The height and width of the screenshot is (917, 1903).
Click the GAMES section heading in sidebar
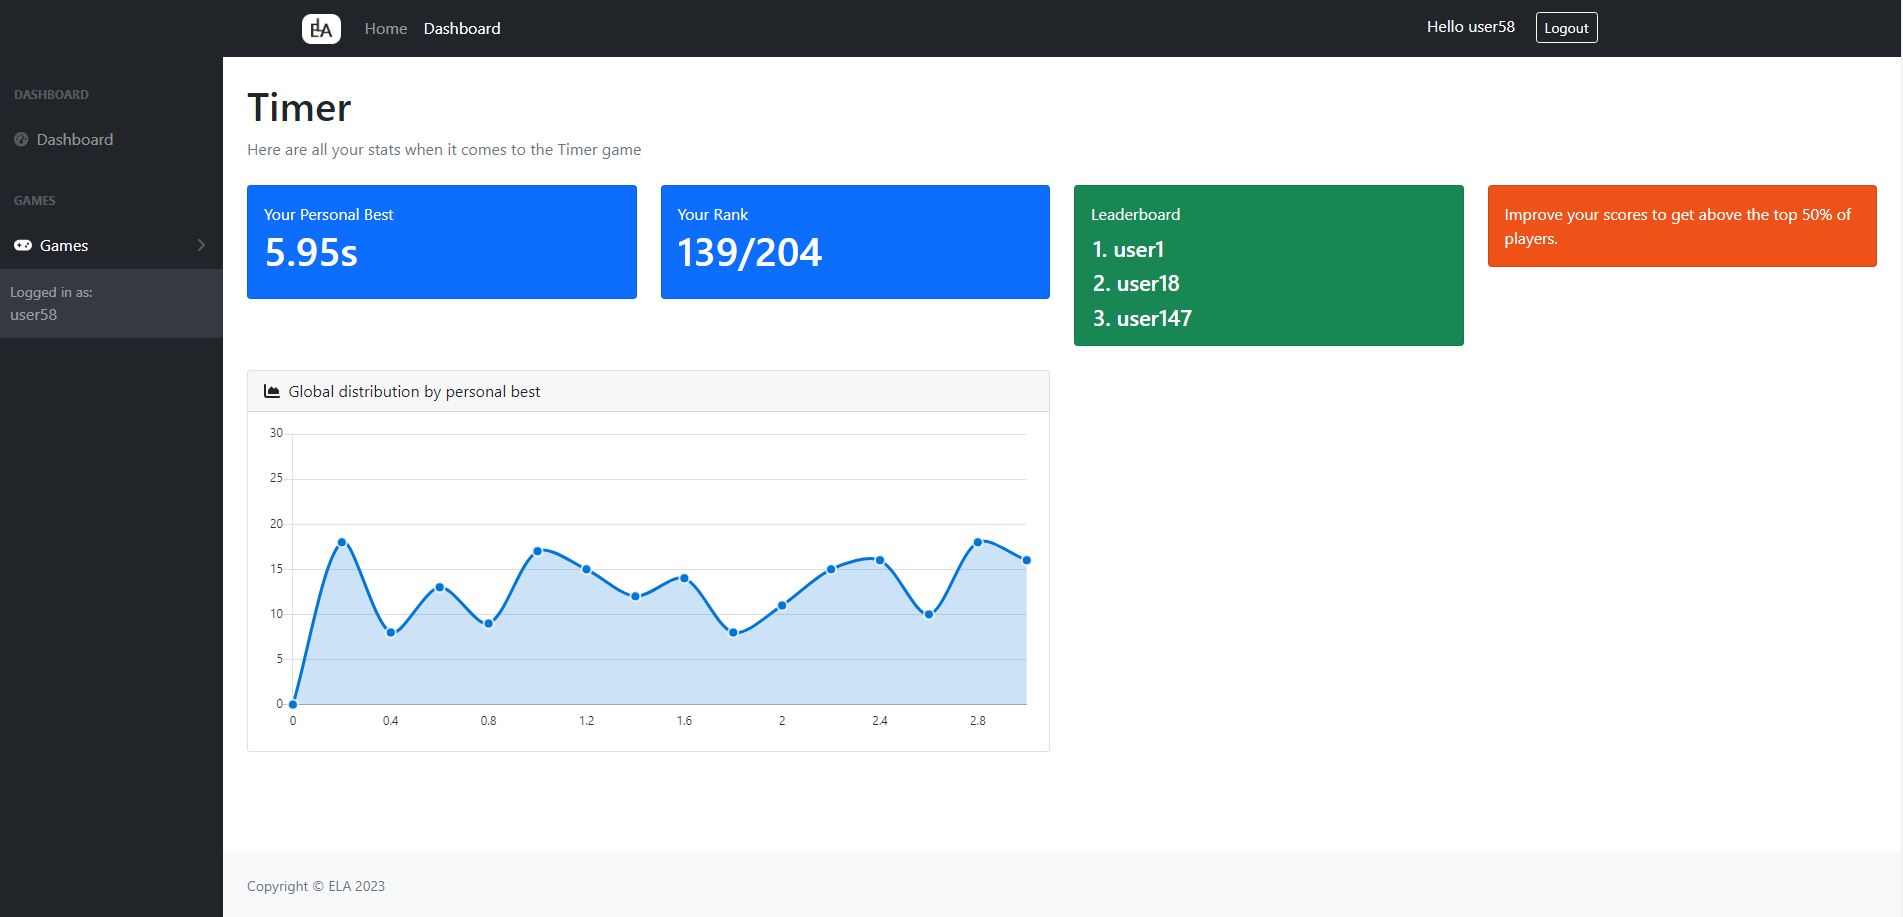coord(35,201)
